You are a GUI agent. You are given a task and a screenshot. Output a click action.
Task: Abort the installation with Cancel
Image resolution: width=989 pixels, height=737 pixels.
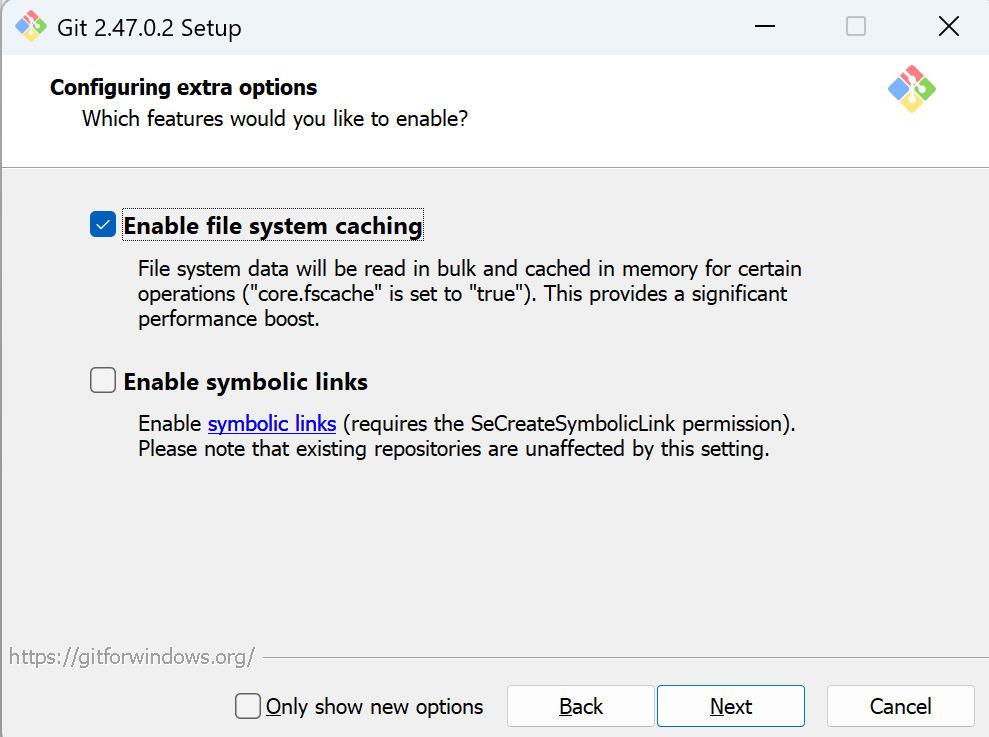pos(900,706)
